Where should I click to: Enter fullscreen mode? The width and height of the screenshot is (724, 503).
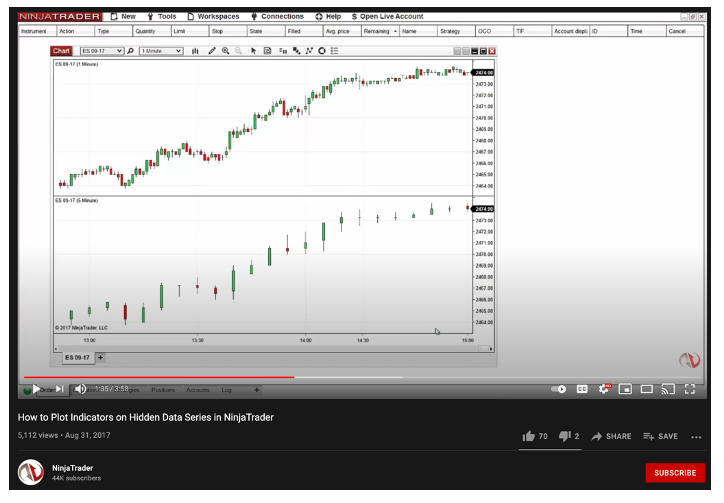point(690,389)
